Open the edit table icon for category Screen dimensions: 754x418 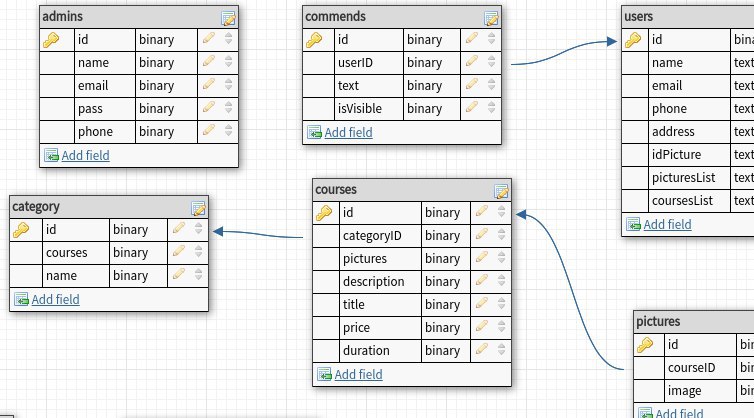click(199, 208)
